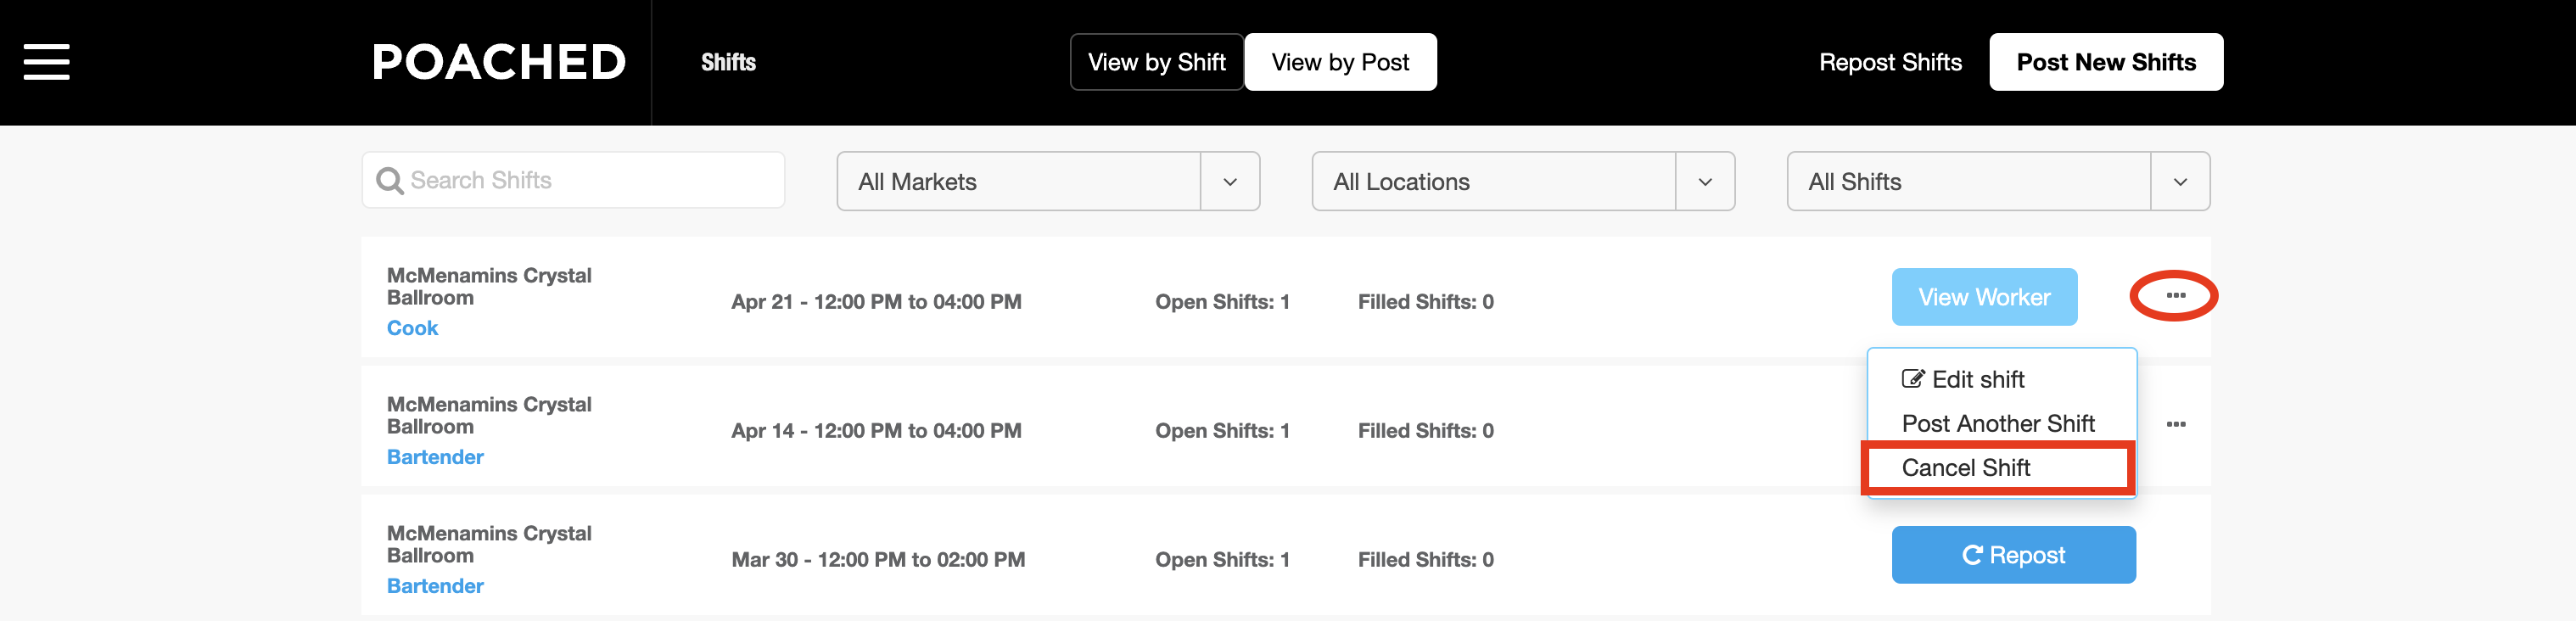Open the Apr 14 Bartender link
The width and height of the screenshot is (2576, 621).
[435, 457]
